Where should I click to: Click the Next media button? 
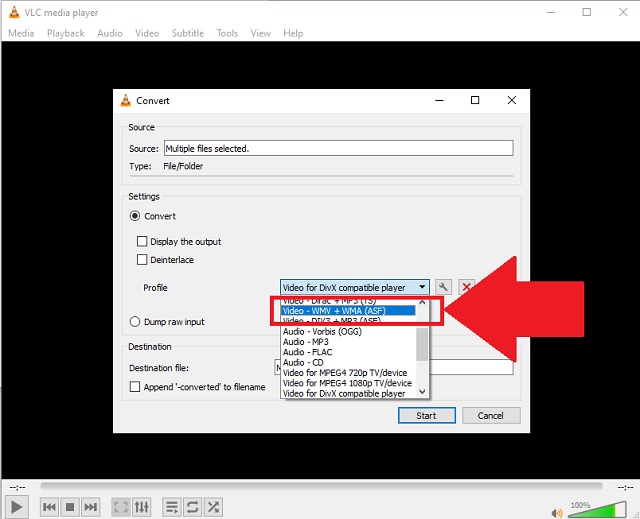click(x=90, y=507)
